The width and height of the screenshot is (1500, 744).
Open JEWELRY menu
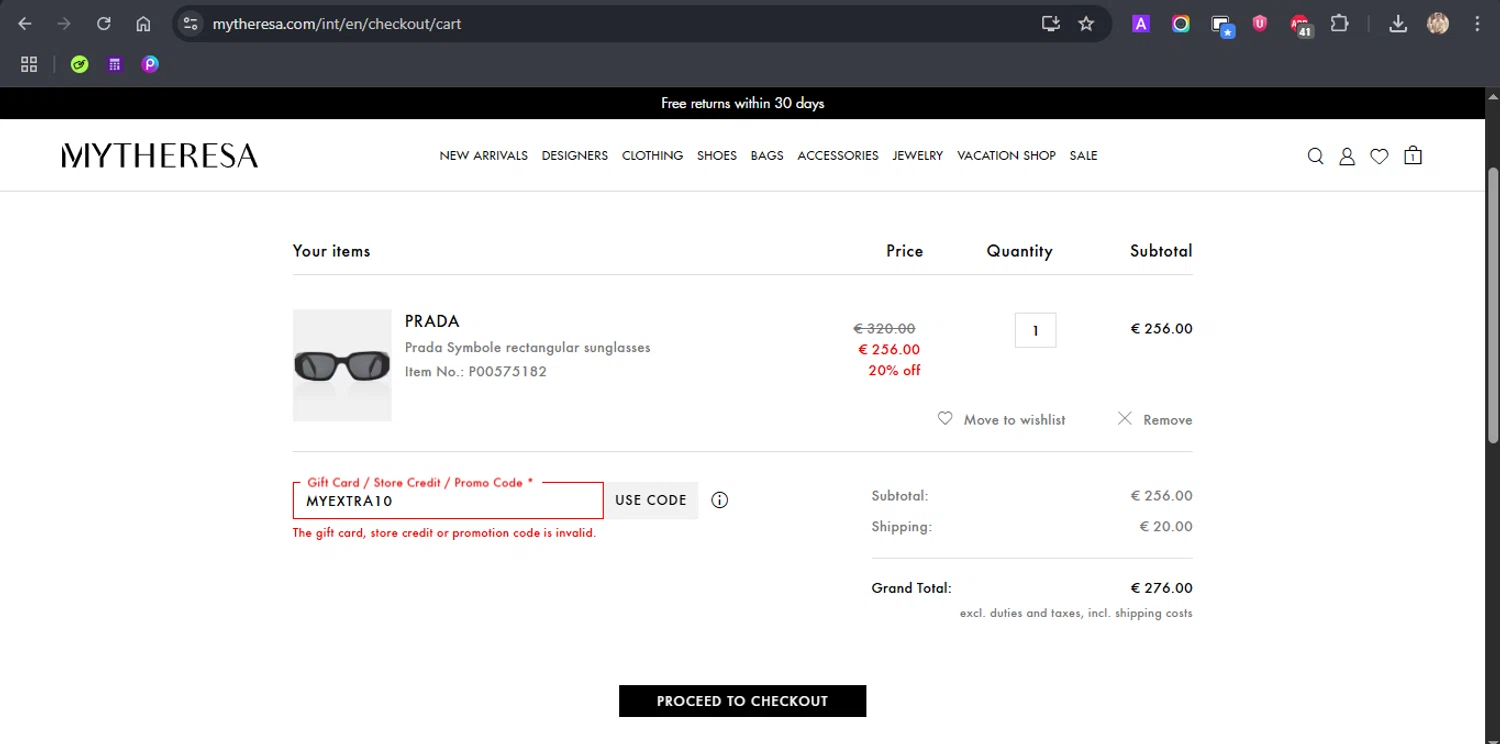(918, 156)
